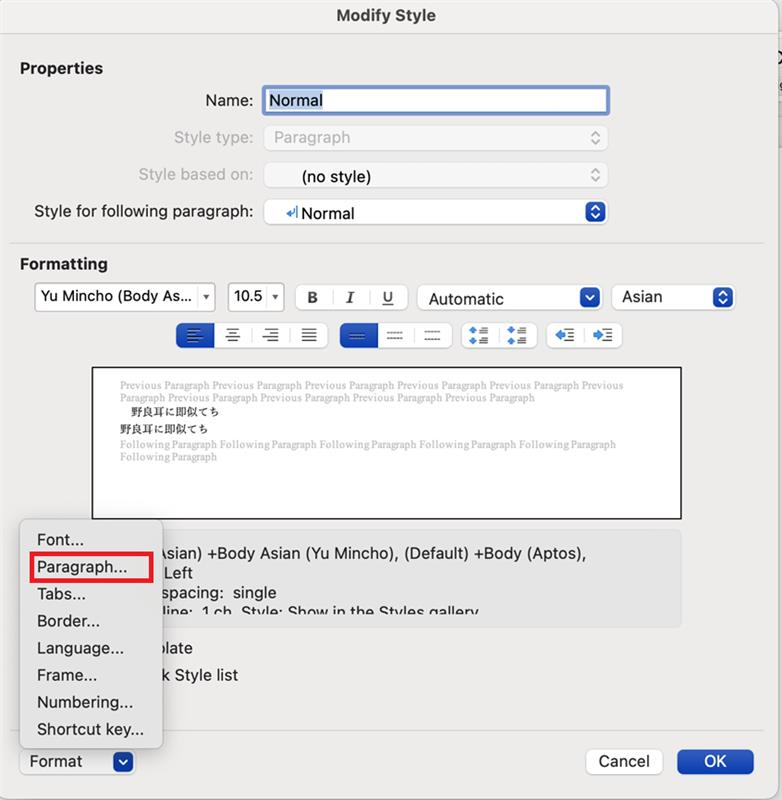
Task: Open Style for following paragraph dropdown
Action: (436, 212)
